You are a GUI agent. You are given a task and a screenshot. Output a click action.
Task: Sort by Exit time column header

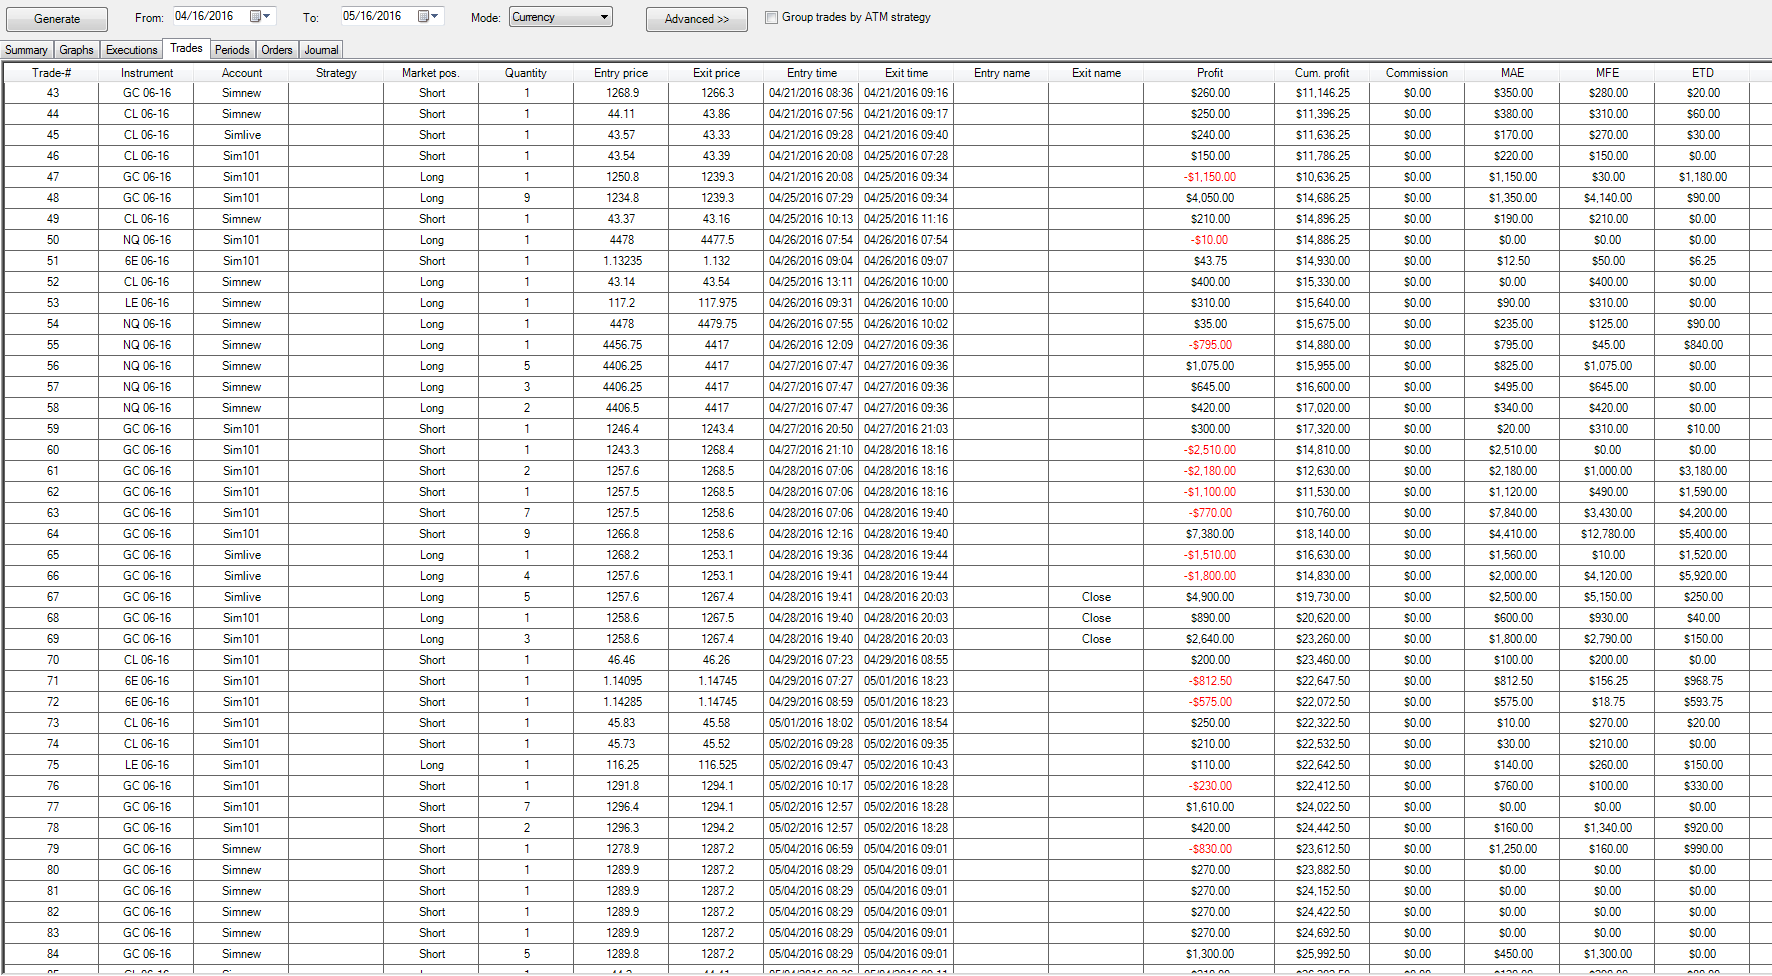click(906, 73)
